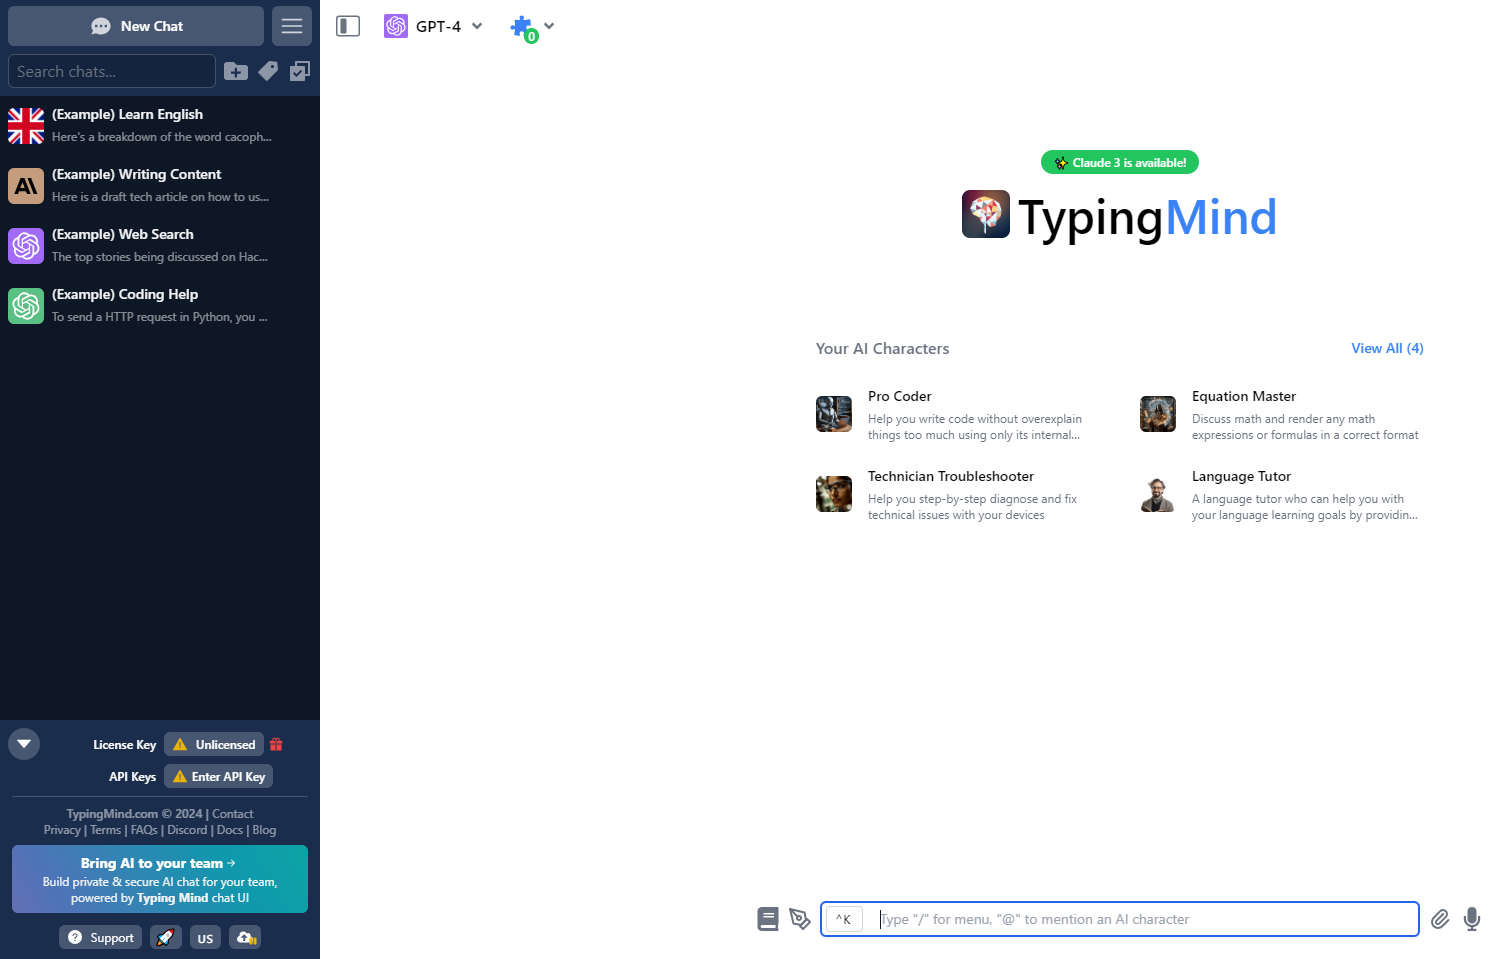Image resolution: width=1493 pixels, height=959 pixels.
Task: Toggle multi-select chats checkbox icon
Action: [299, 71]
